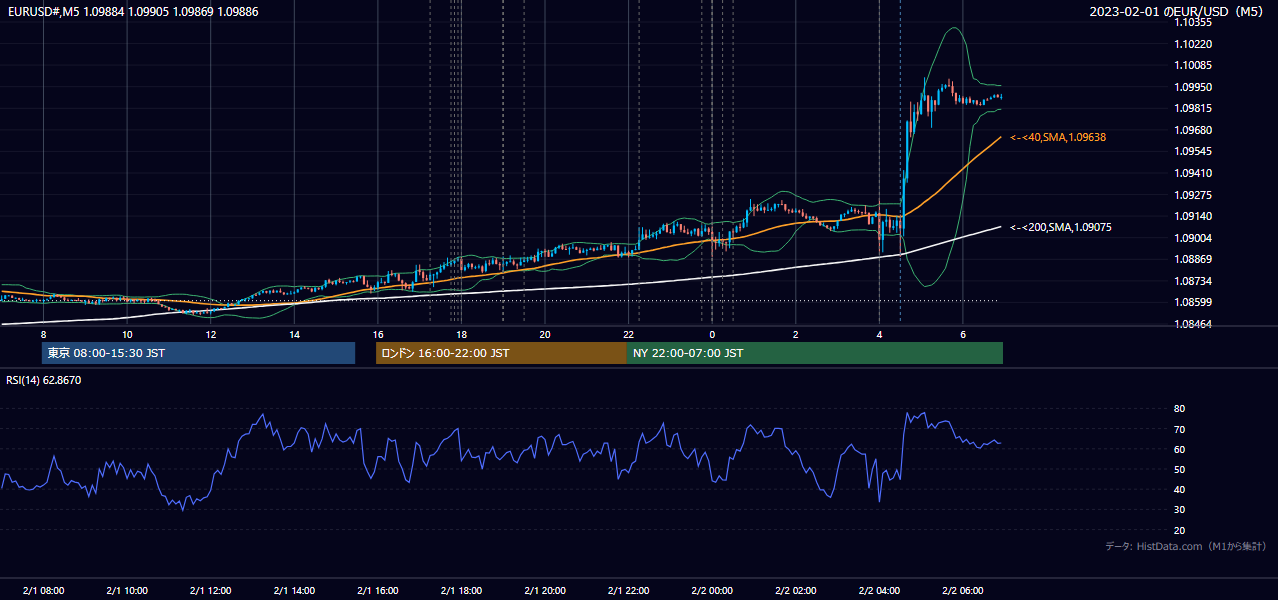Click price axis value 1.08599

click(1192, 302)
